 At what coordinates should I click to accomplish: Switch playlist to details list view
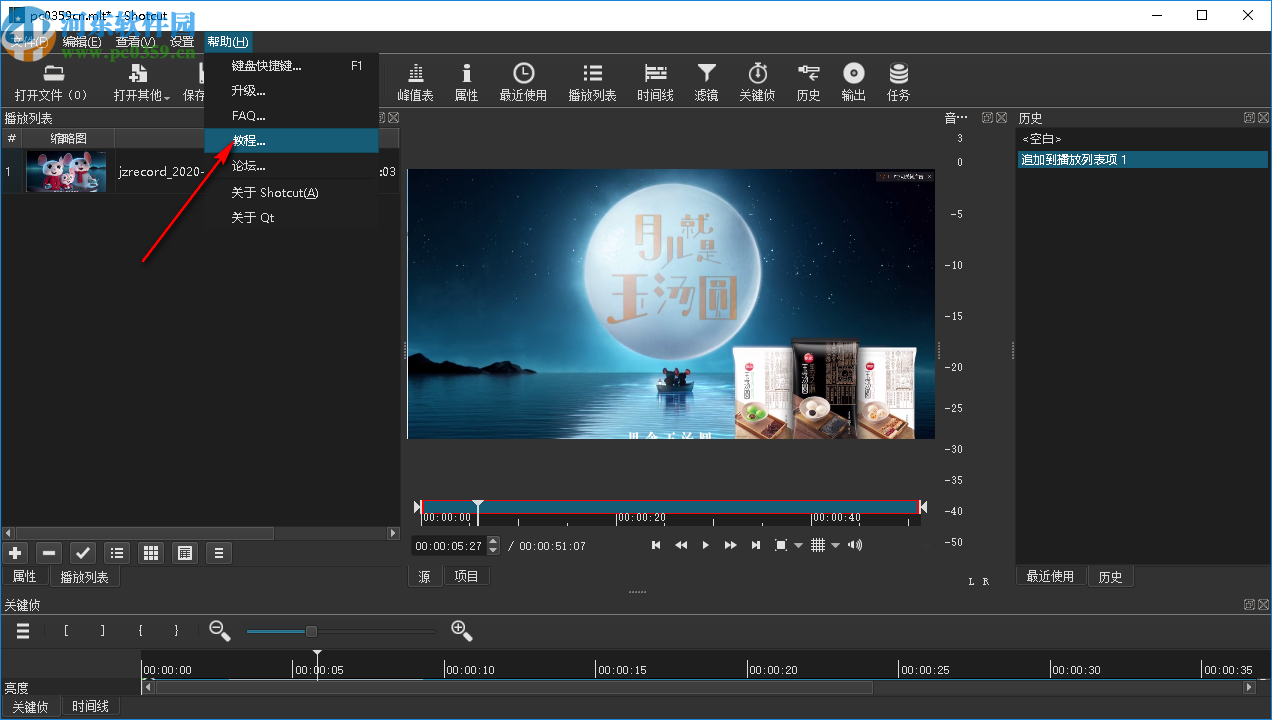(x=117, y=553)
